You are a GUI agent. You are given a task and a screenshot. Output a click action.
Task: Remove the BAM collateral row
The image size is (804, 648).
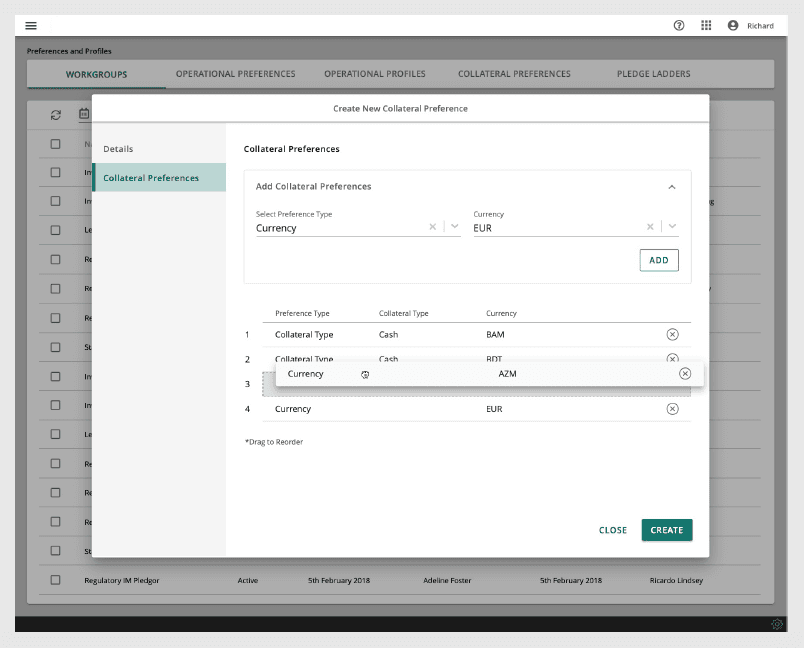pyautogui.click(x=672, y=335)
